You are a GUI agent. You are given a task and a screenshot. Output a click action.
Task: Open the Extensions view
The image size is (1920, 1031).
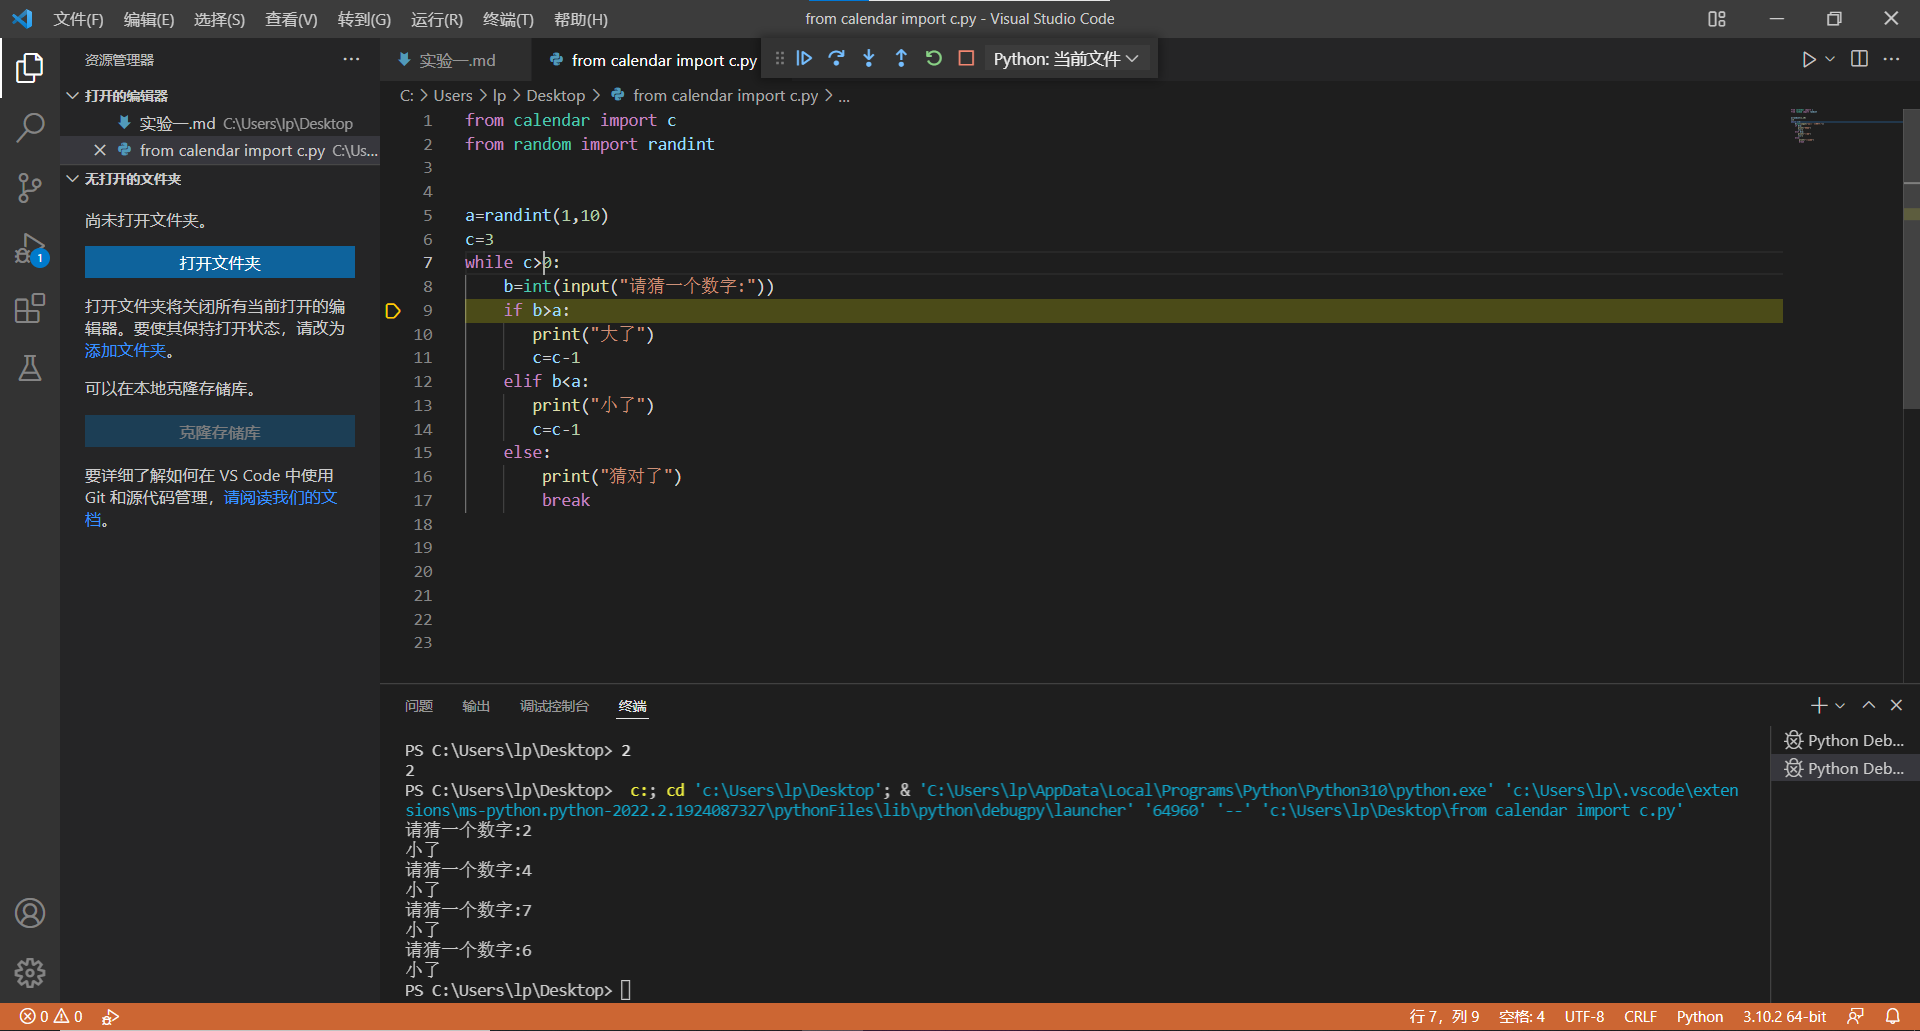30,308
